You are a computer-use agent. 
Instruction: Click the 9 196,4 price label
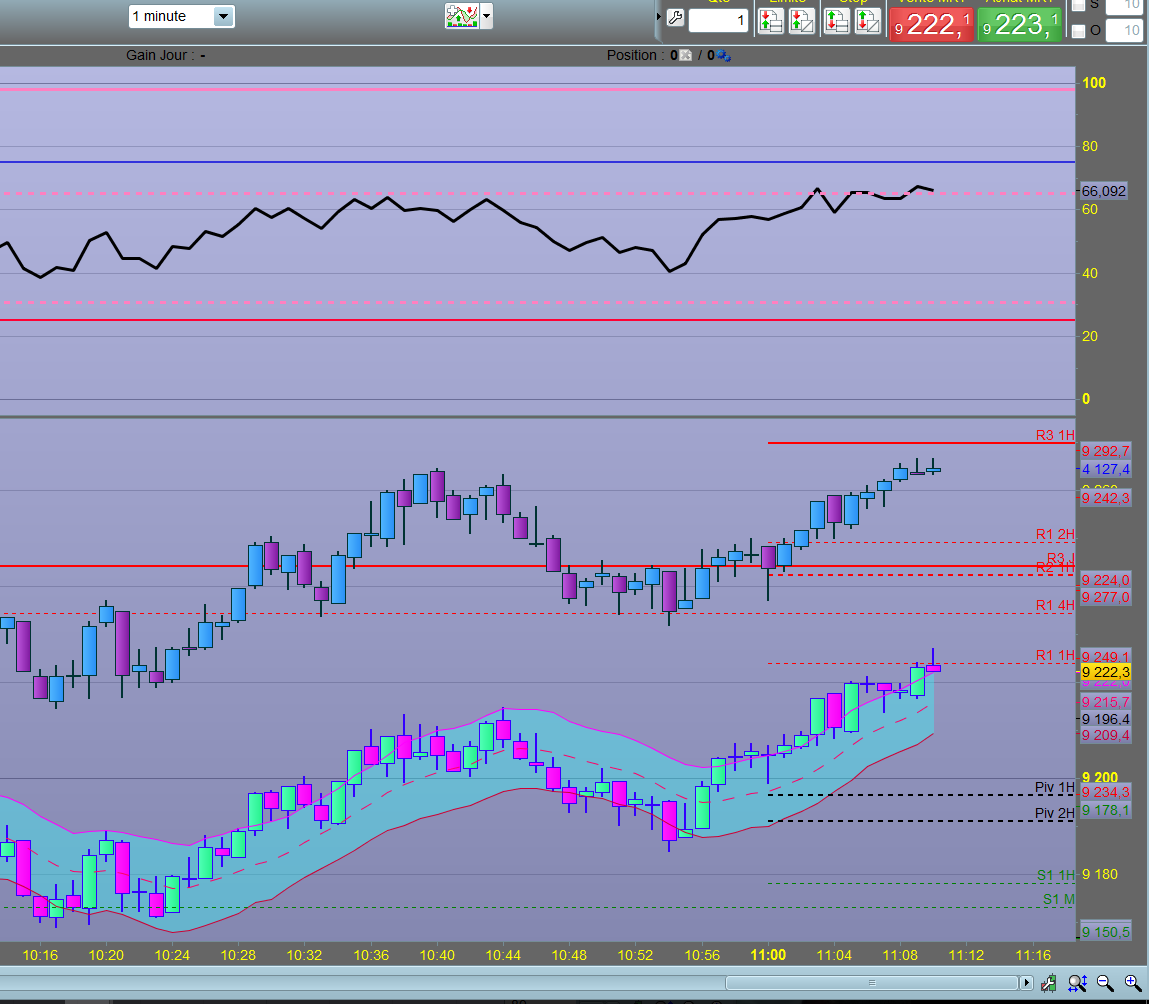[1106, 719]
